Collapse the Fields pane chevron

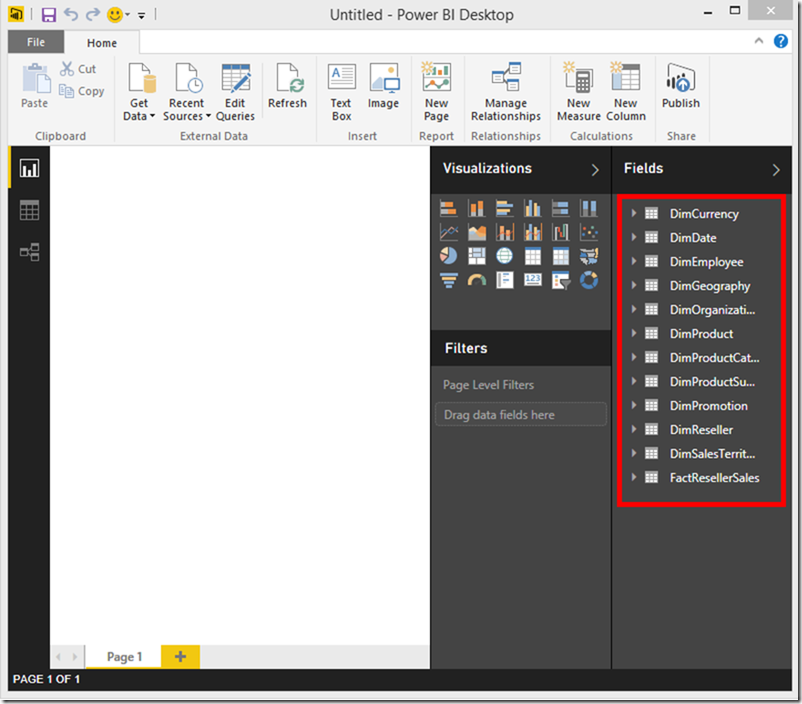click(x=776, y=170)
